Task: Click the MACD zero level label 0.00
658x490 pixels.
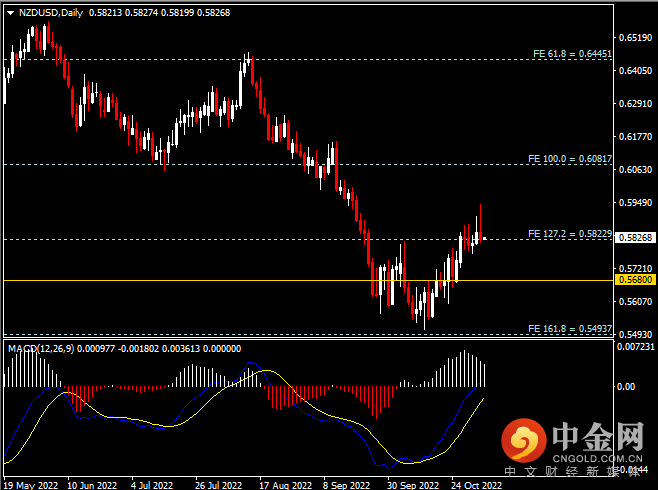Action: [x=626, y=386]
